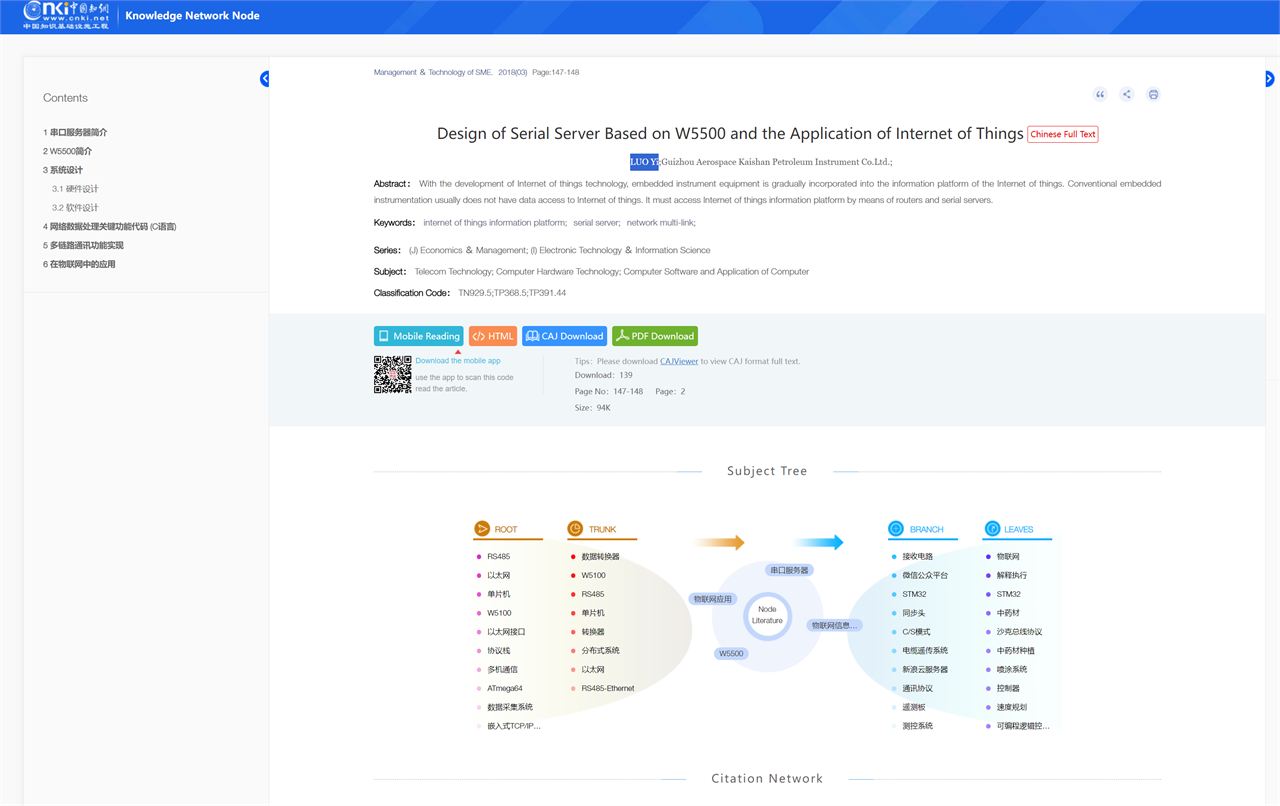Screen dimensions: 1280x806
Task: Go to section 3.1 硬件设计
Action: pos(75,189)
